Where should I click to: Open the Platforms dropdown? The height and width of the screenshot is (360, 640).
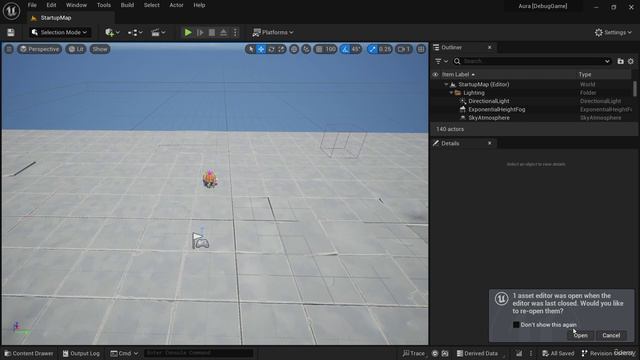273,32
